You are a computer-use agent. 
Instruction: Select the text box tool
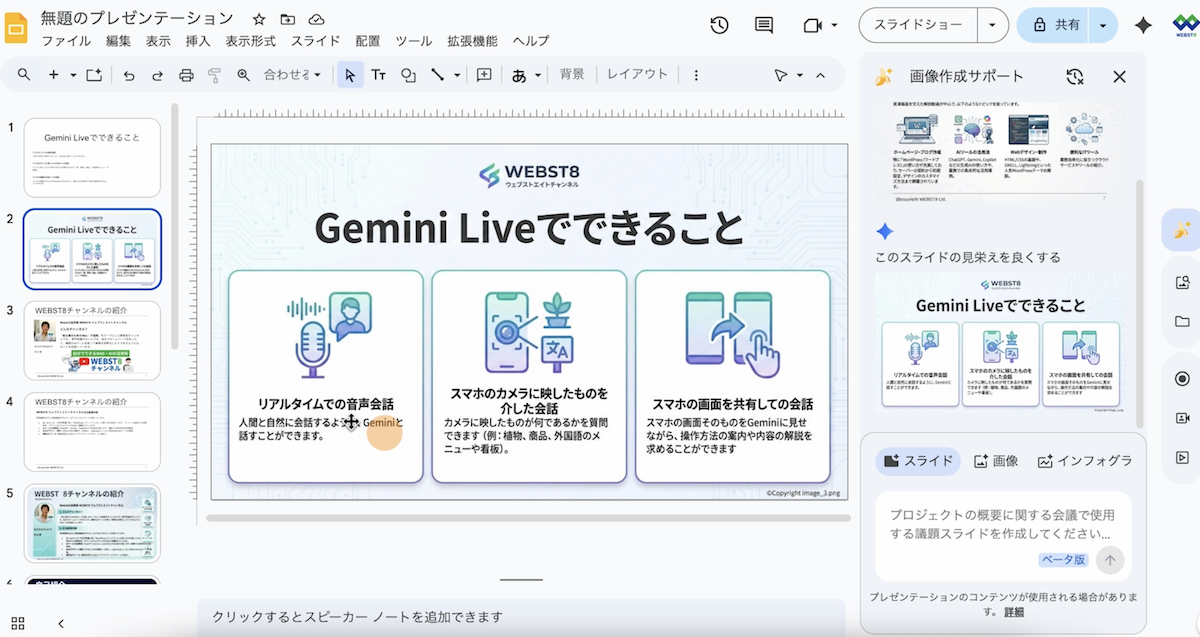click(378, 75)
